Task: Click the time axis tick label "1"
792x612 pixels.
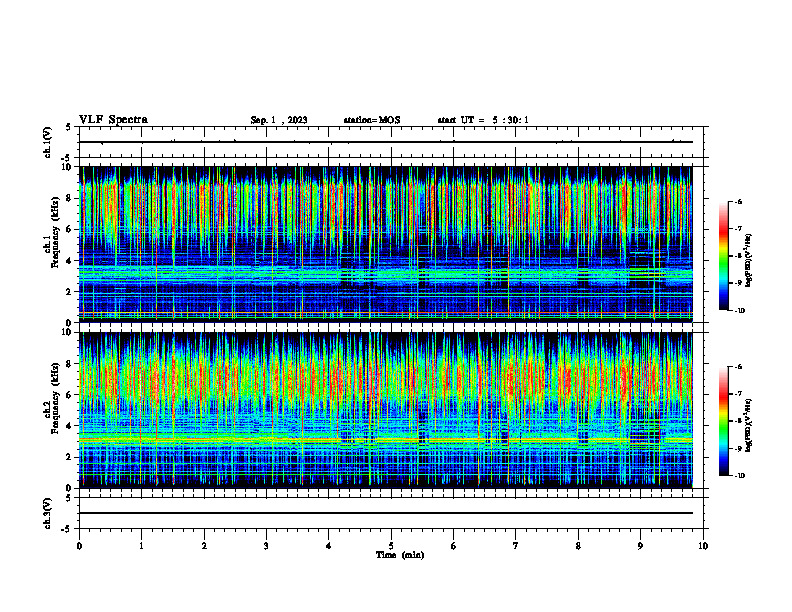Action: coord(141,546)
